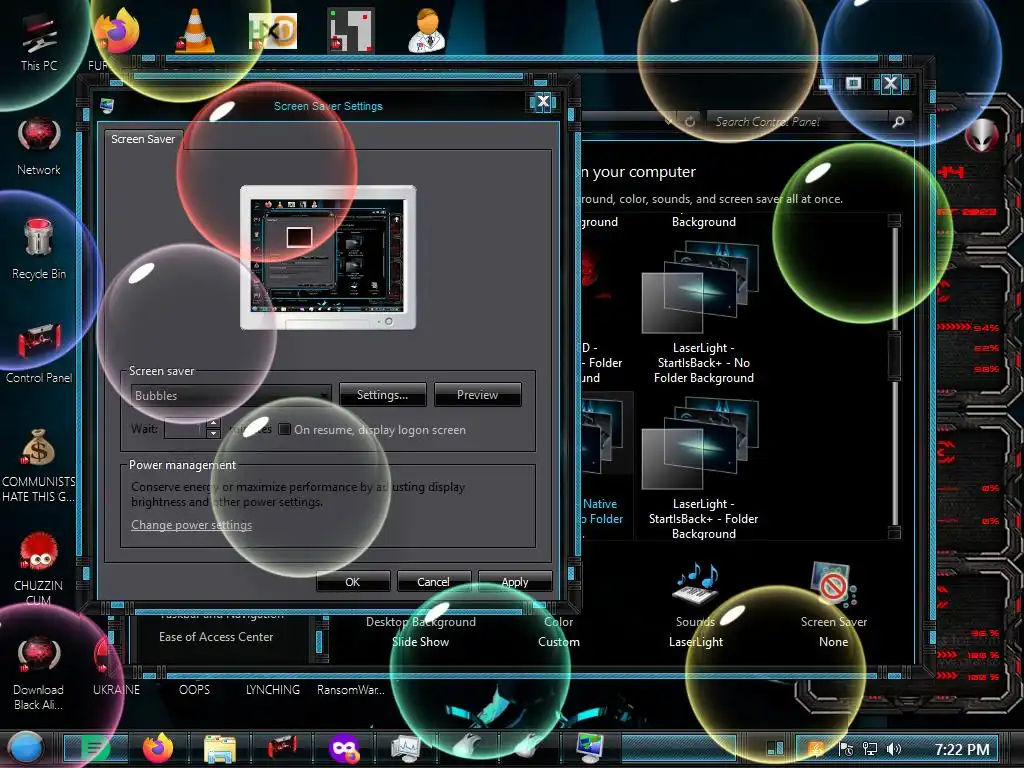This screenshot has width=1024, height=768.
Task: Click the network tray icon
Action: coord(870,749)
